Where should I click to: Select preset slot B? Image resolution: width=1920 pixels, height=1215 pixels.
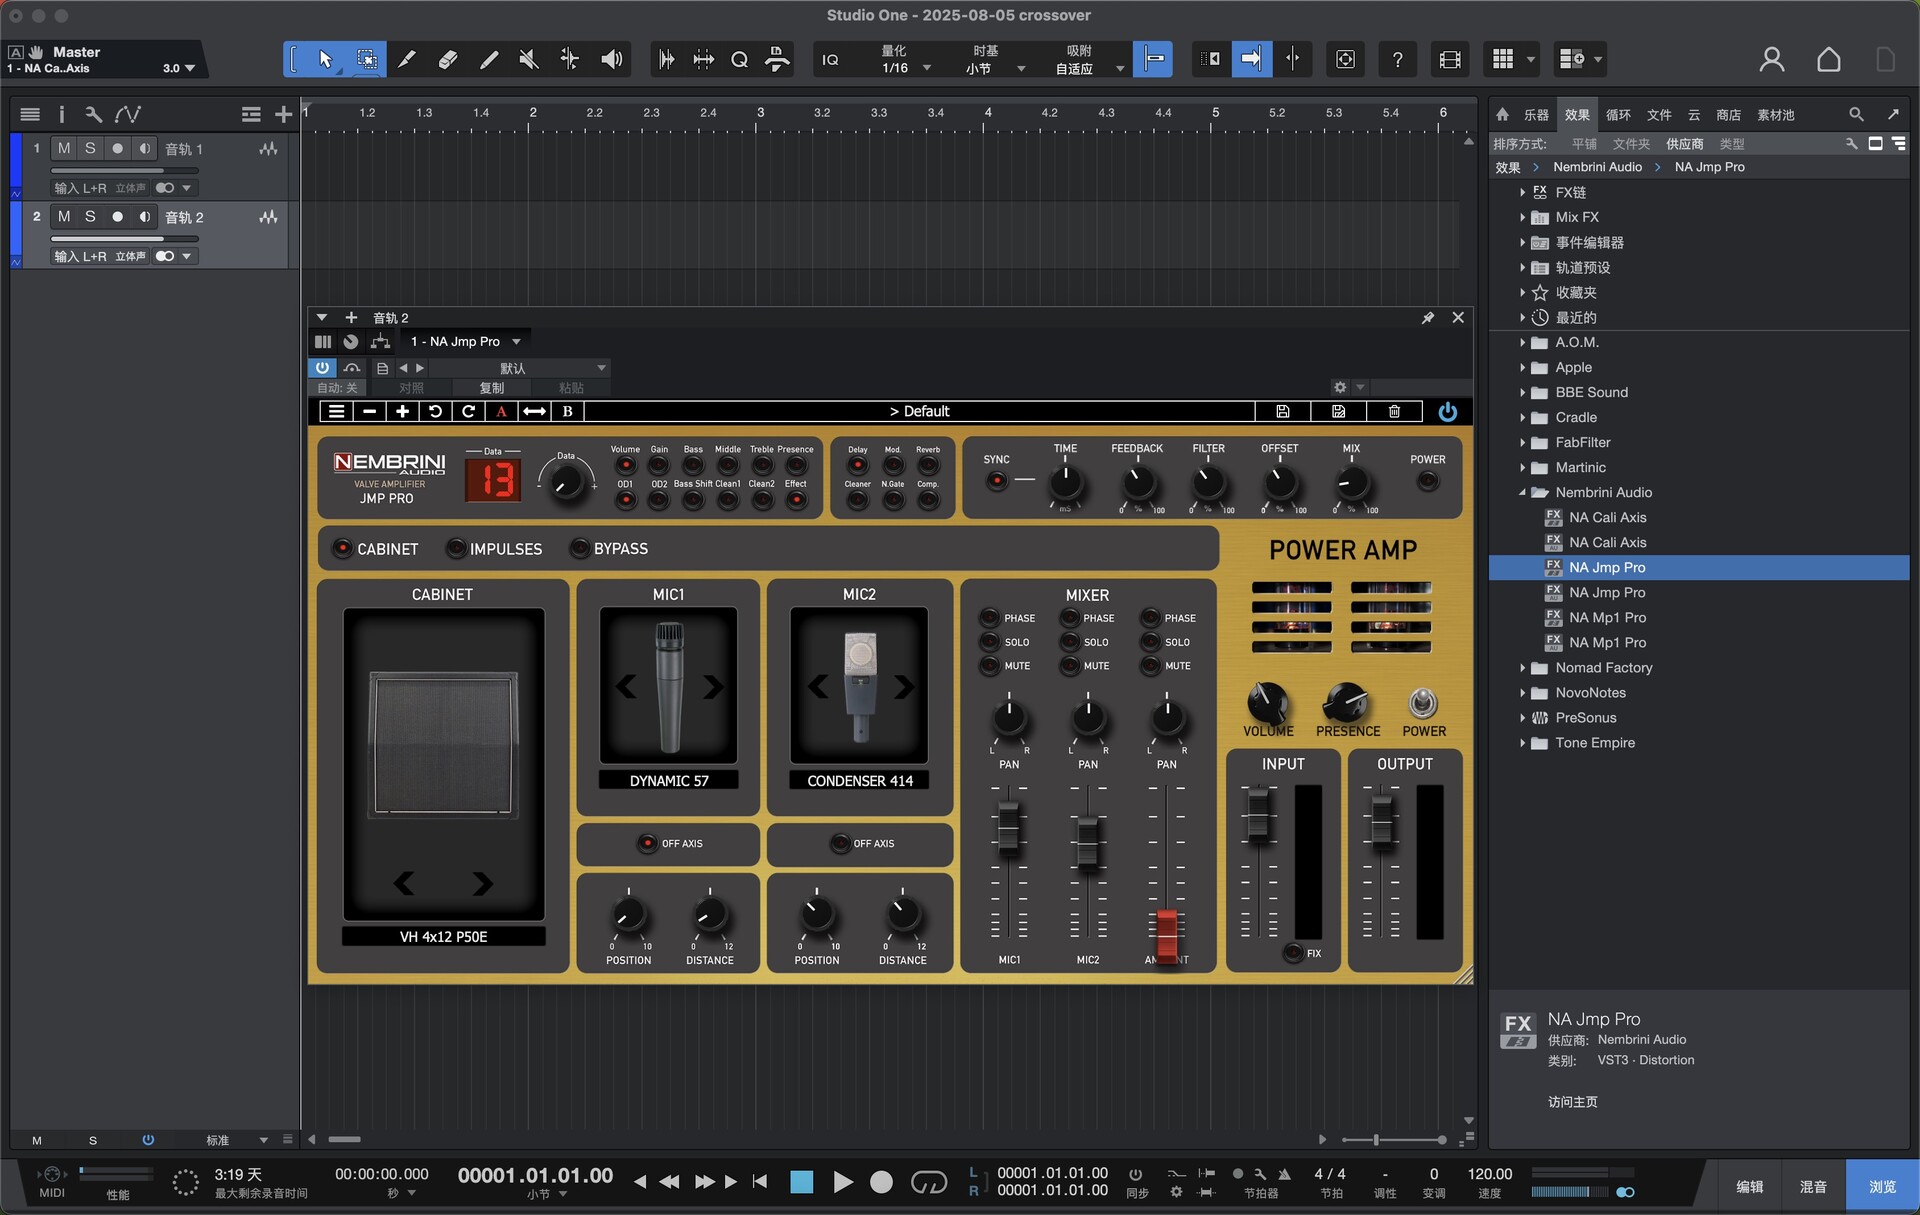tap(567, 411)
